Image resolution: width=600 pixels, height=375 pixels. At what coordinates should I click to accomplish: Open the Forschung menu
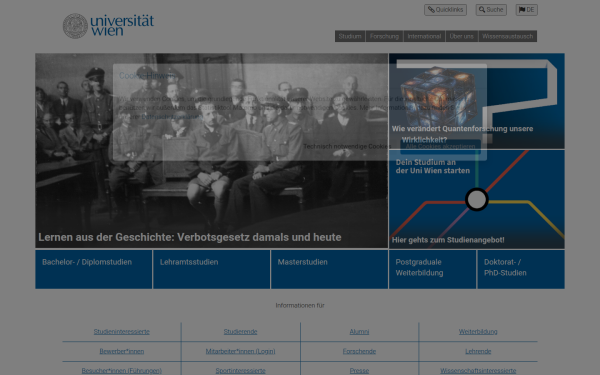[x=384, y=36]
